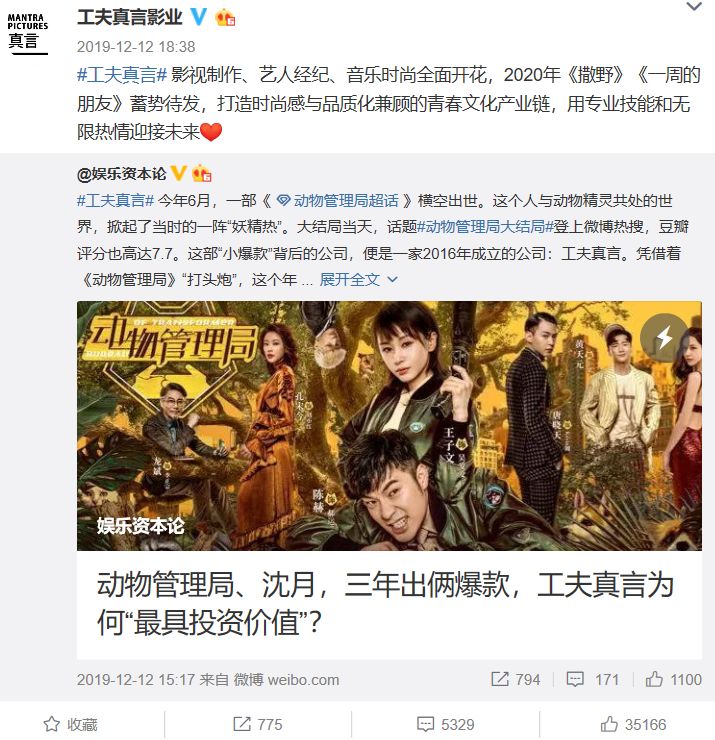Open the comments button showing 5329
Image resolution: width=715 pixels, height=740 pixels.
tap(445, 724)
